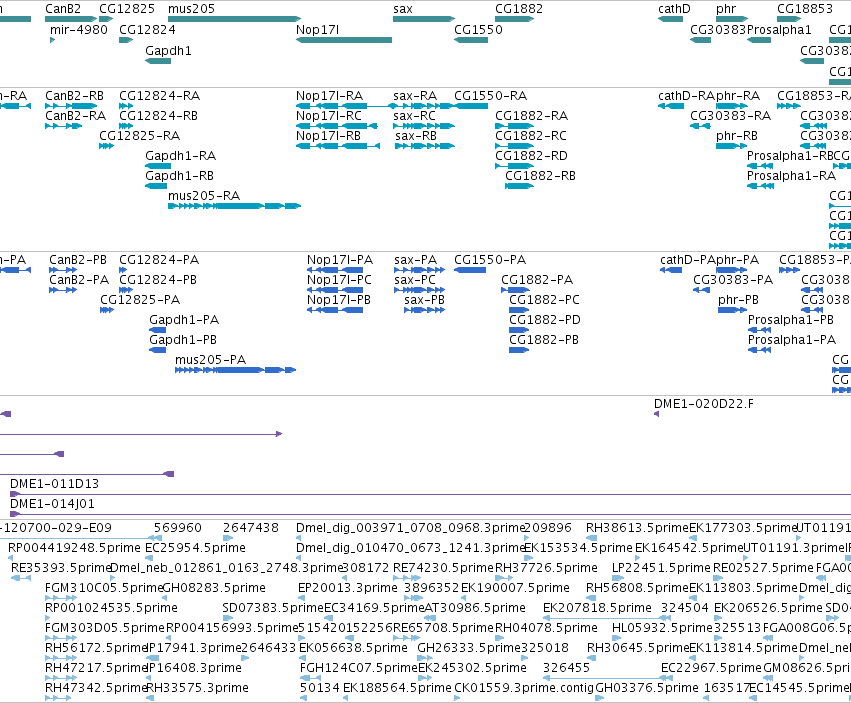The height and width of the screenshot is (703, 851).
Task: Select the Nop17l-RA transcript label
Action: click(x=329, y=96)
